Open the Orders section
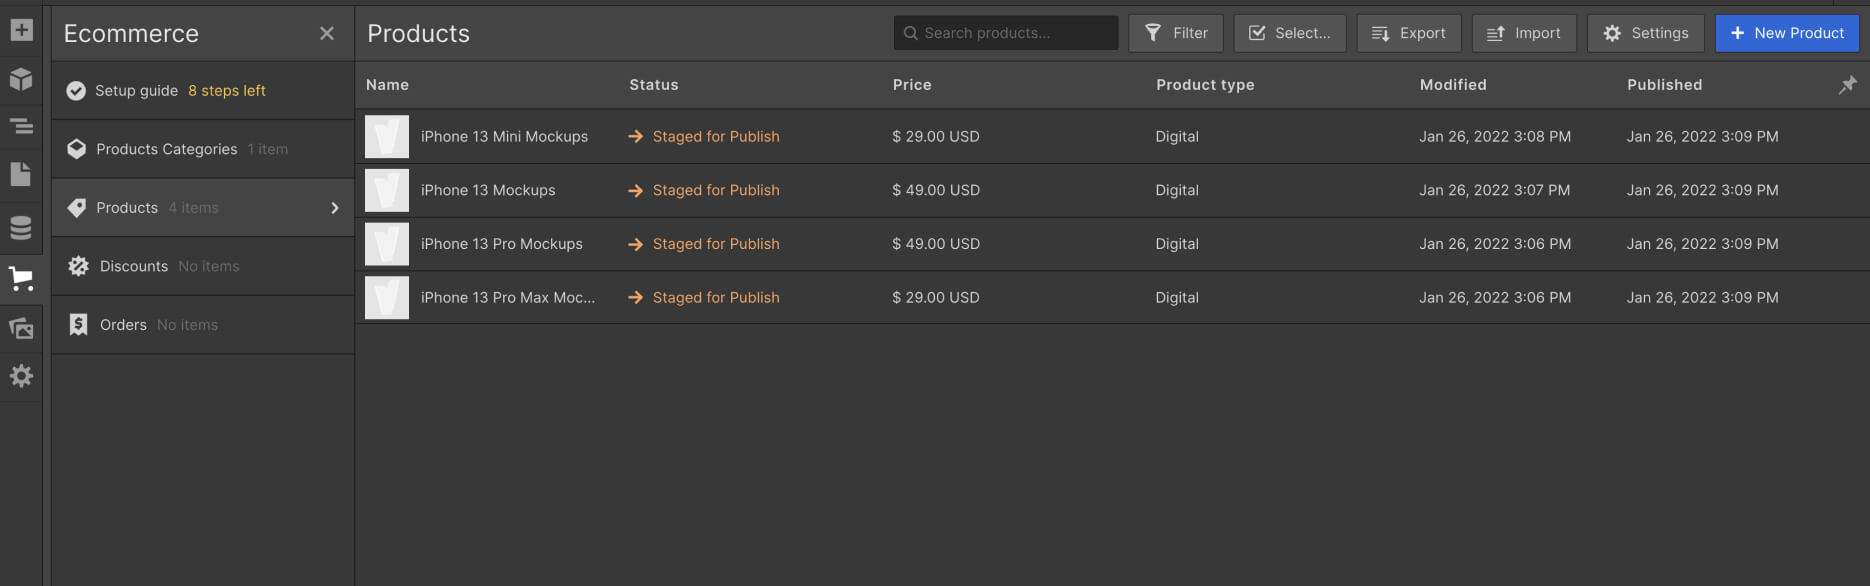The width and height of the screenshot is (1870, 586). [x=122, y=324]
